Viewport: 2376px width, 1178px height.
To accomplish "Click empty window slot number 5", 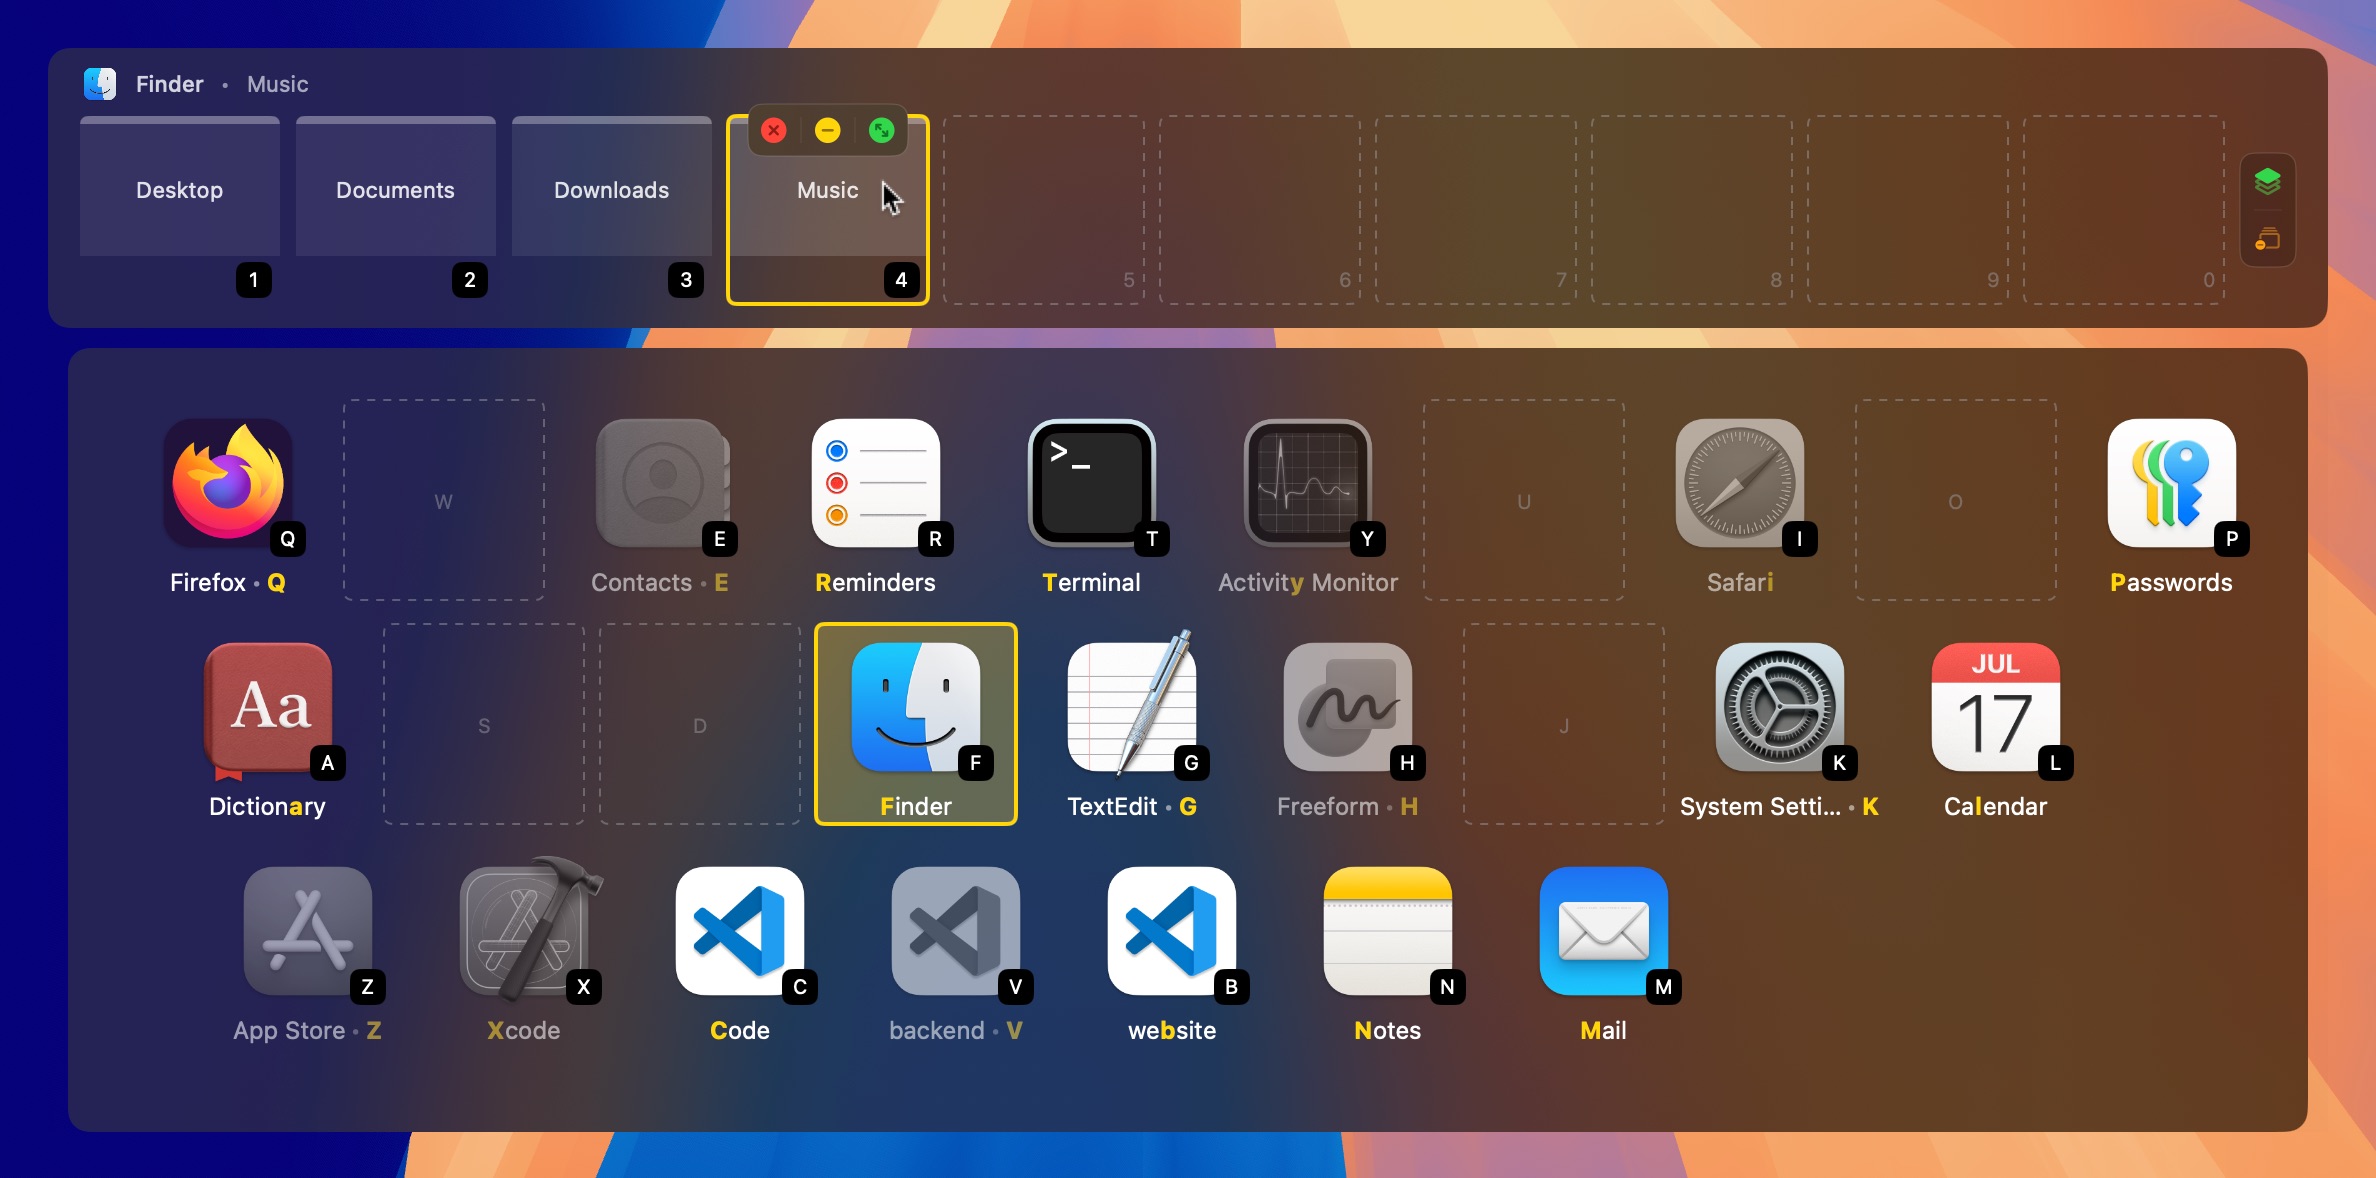I will [x=1044, y=210].
